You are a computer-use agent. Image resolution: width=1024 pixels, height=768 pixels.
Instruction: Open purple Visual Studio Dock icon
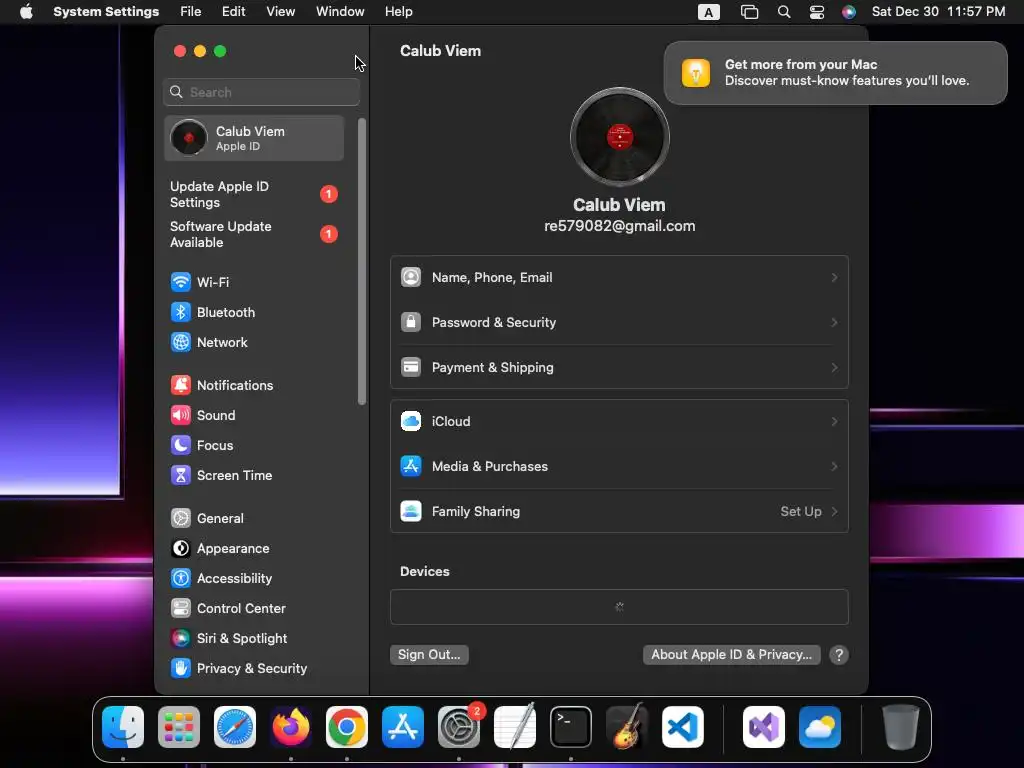[763, 727]
